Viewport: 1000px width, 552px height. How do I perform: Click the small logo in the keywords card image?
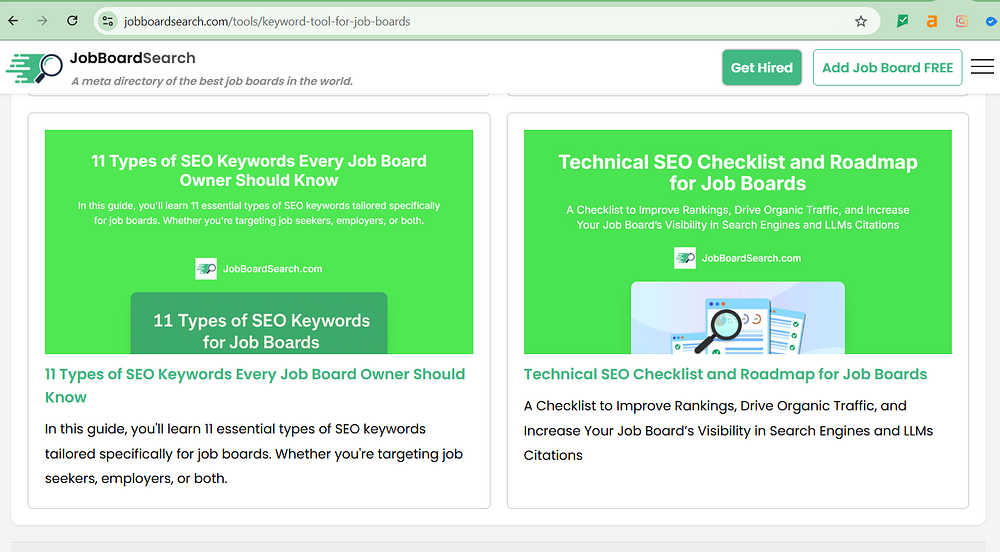206,269
